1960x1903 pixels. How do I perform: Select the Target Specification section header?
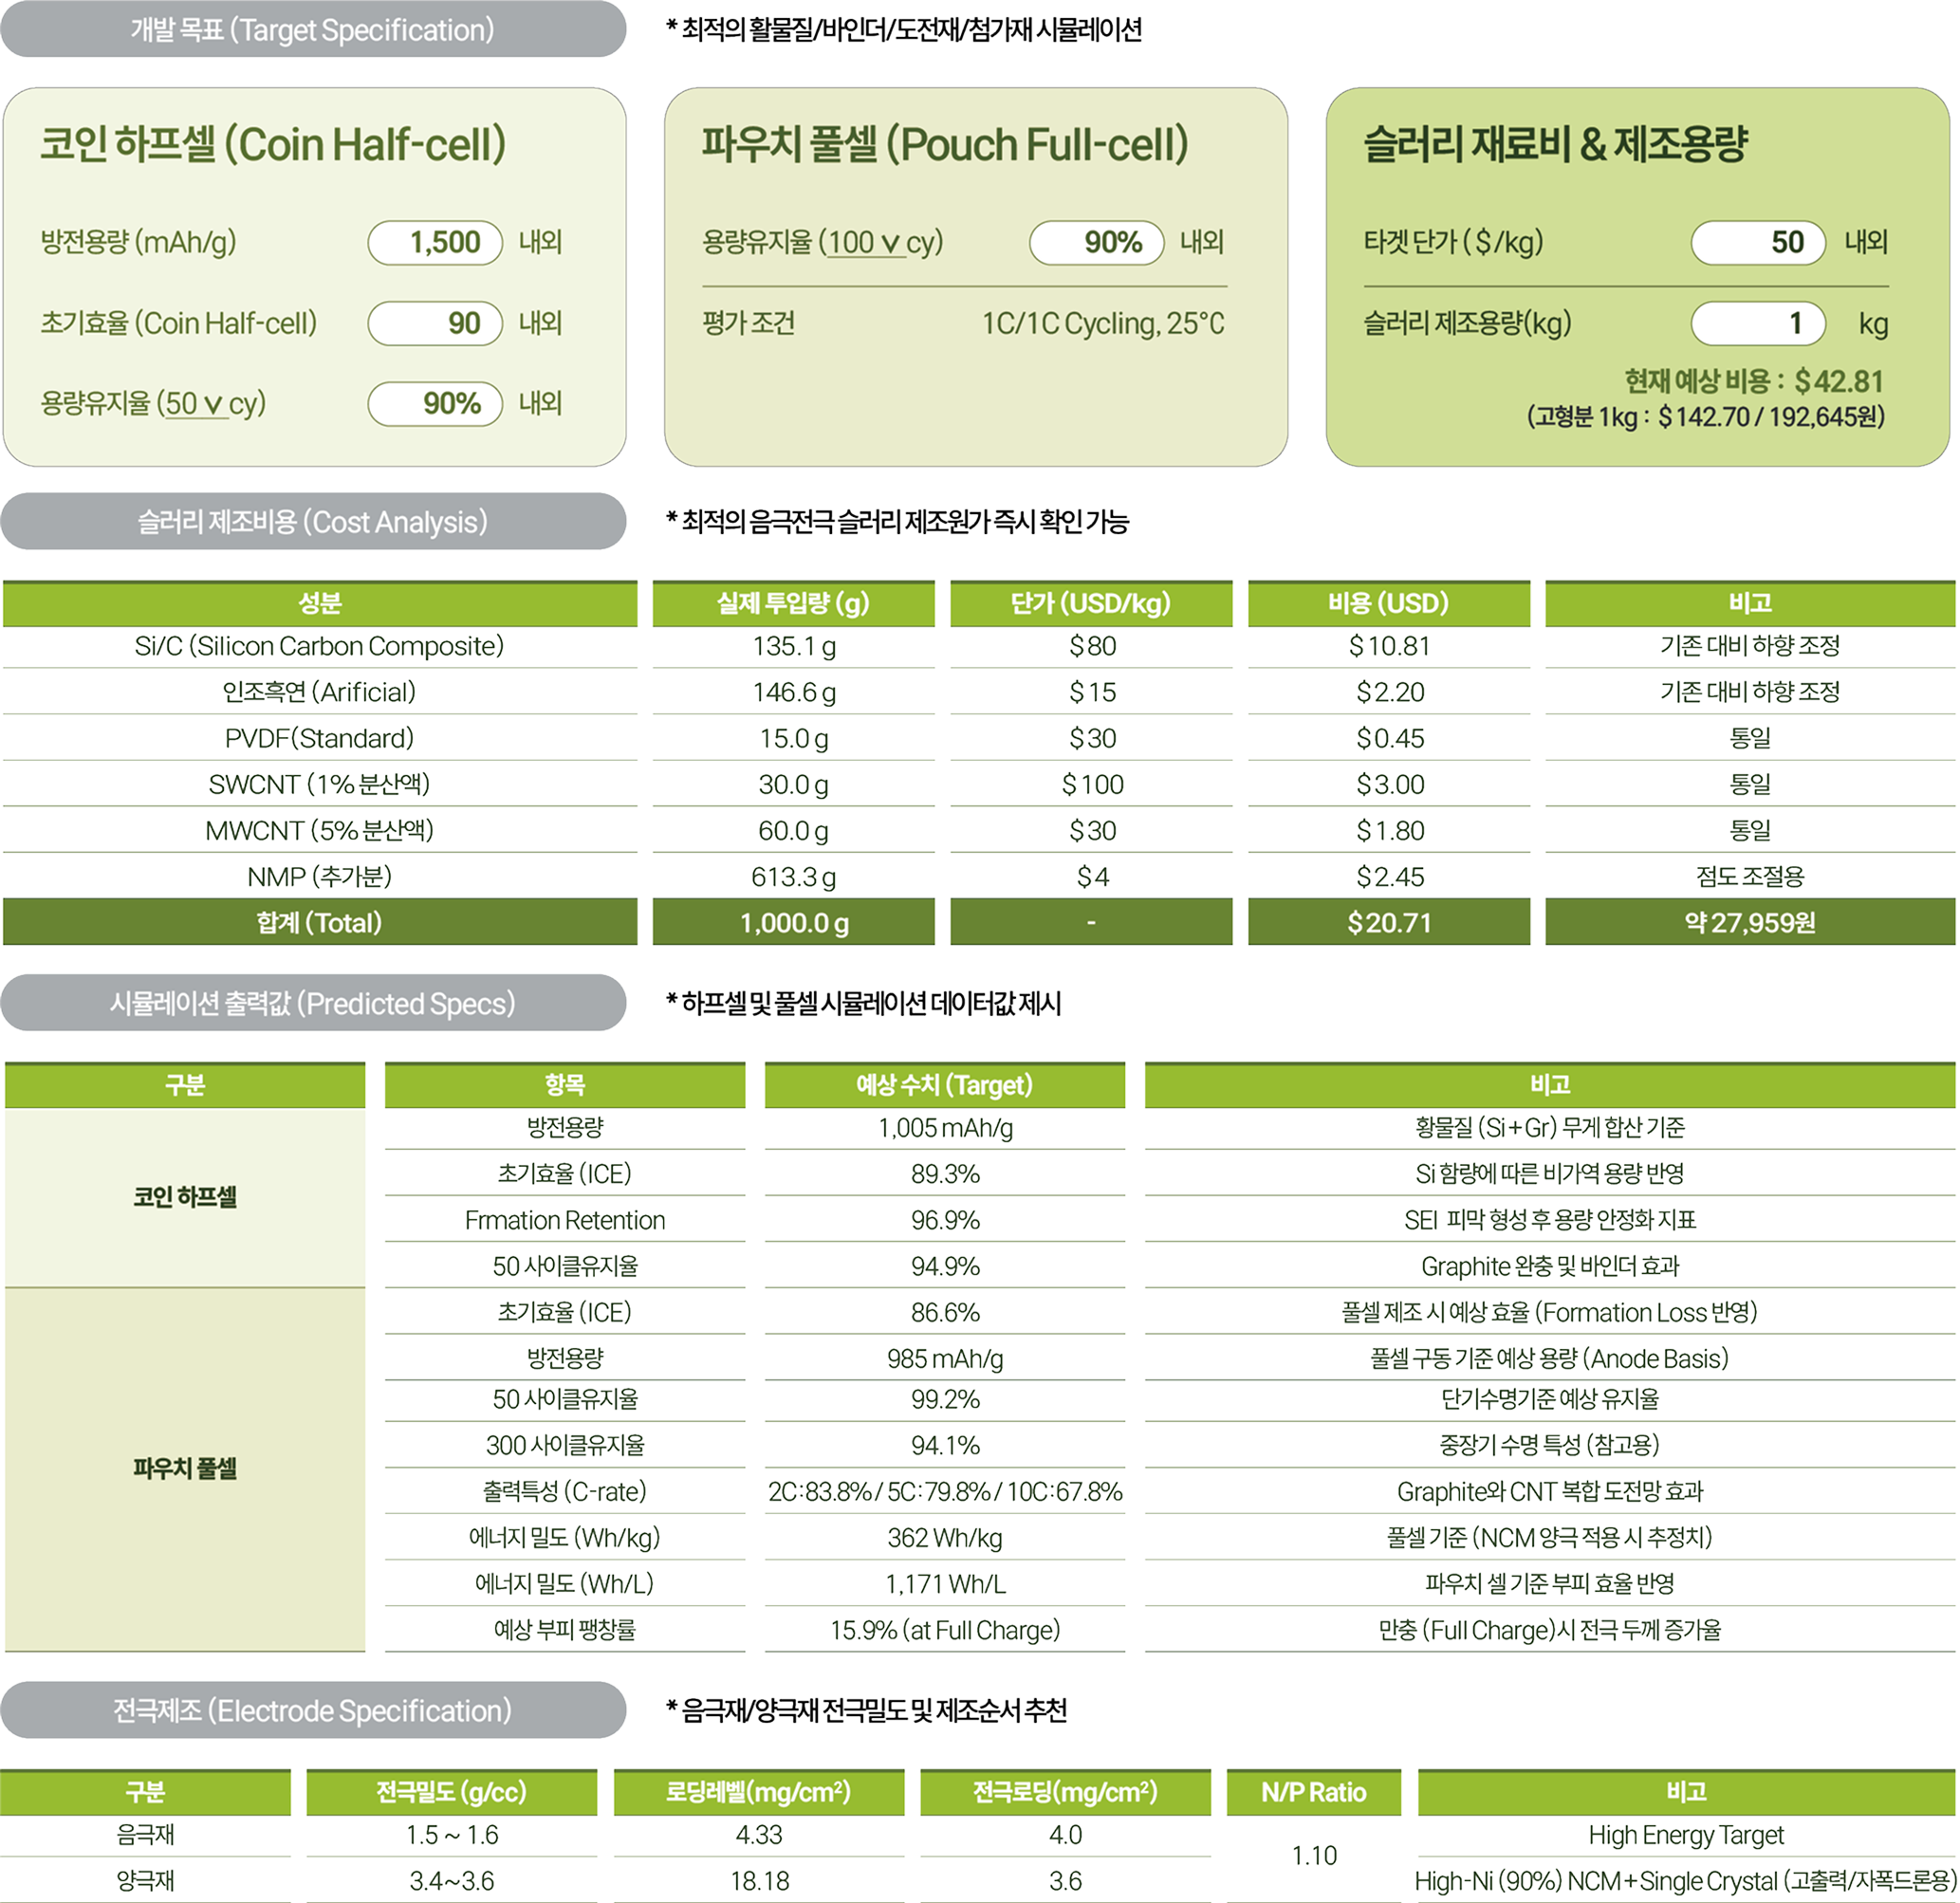coord(313,30)
